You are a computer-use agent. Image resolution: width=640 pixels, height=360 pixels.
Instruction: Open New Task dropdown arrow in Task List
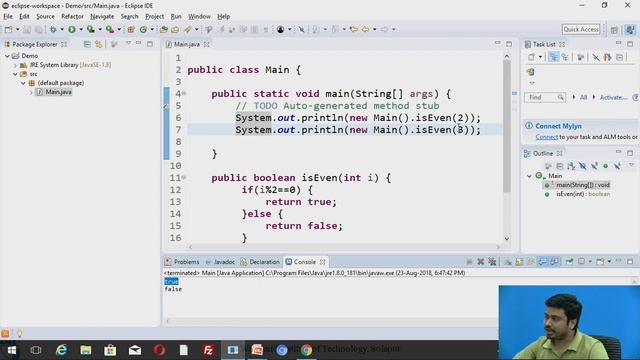(x=540, y=57)
